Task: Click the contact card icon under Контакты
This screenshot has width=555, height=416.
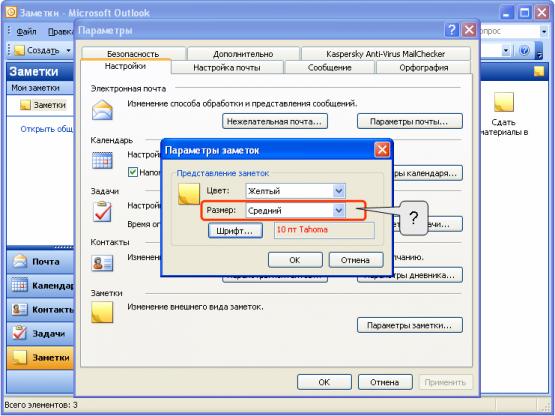Action: tap(102, 263)
